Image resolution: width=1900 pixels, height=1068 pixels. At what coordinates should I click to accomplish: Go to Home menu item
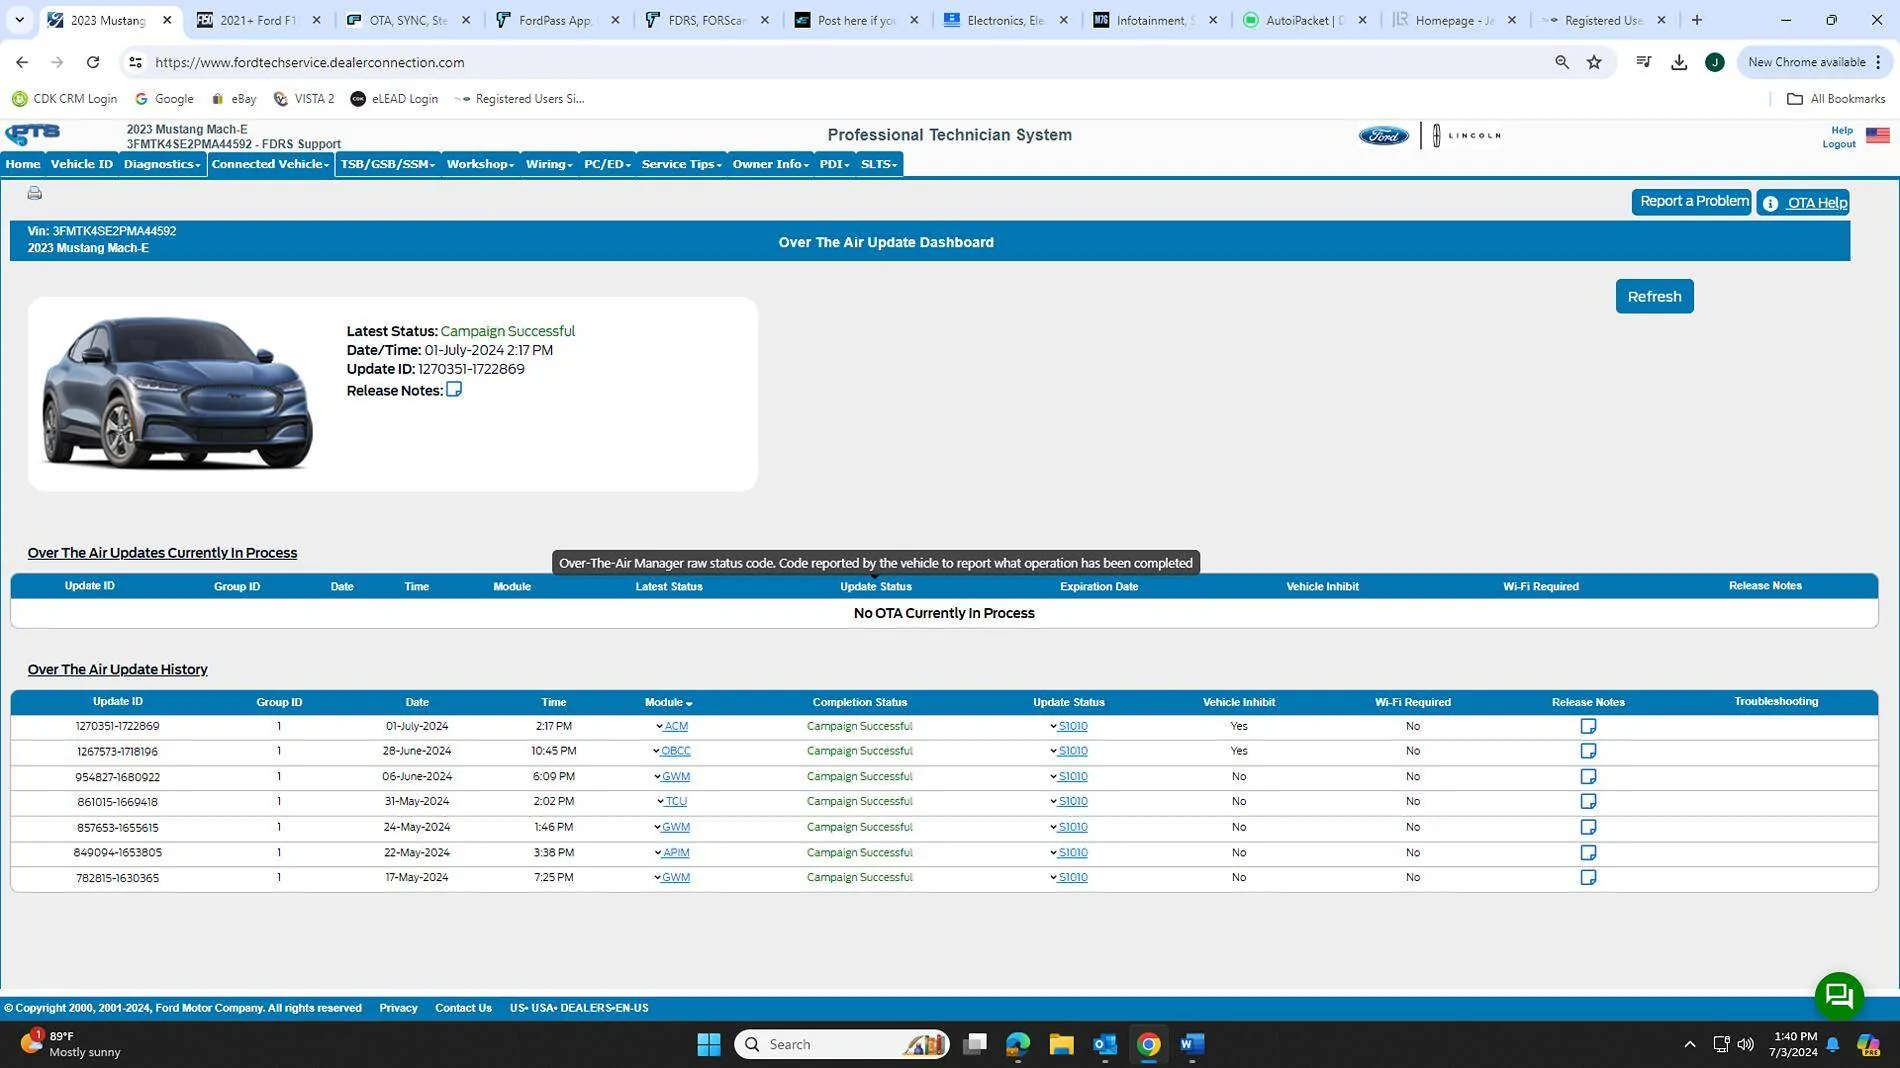point(23,164)
